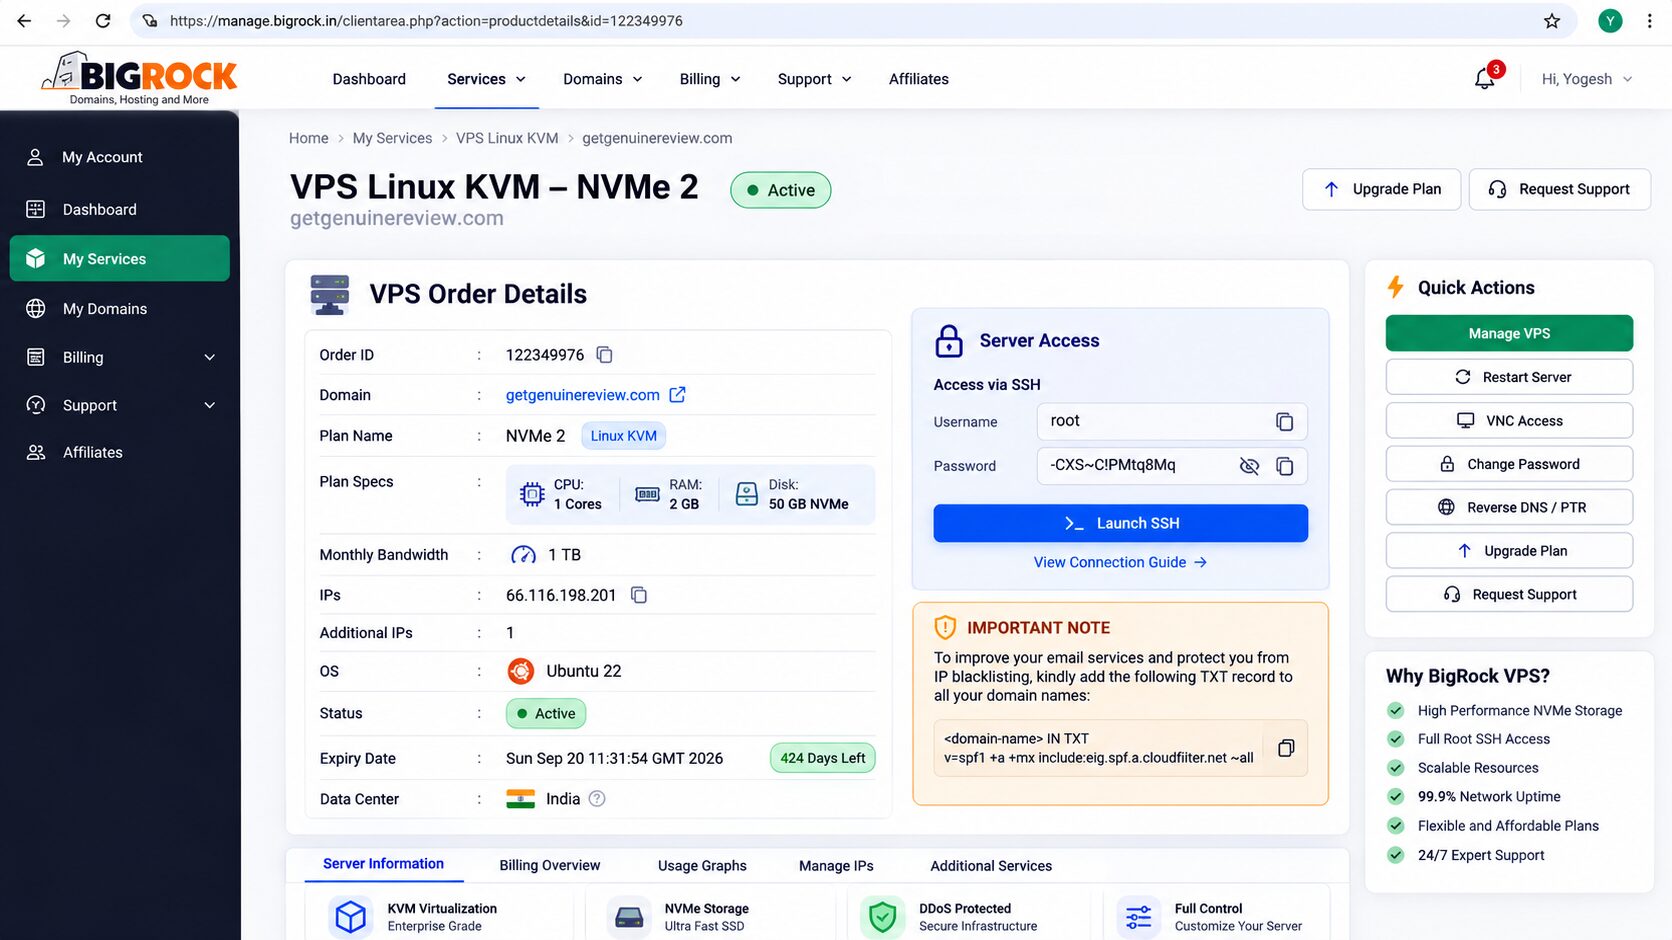1672x940 pixels.
Task: Open My Services breadcrumb link
Action: (x=392, y=138)
